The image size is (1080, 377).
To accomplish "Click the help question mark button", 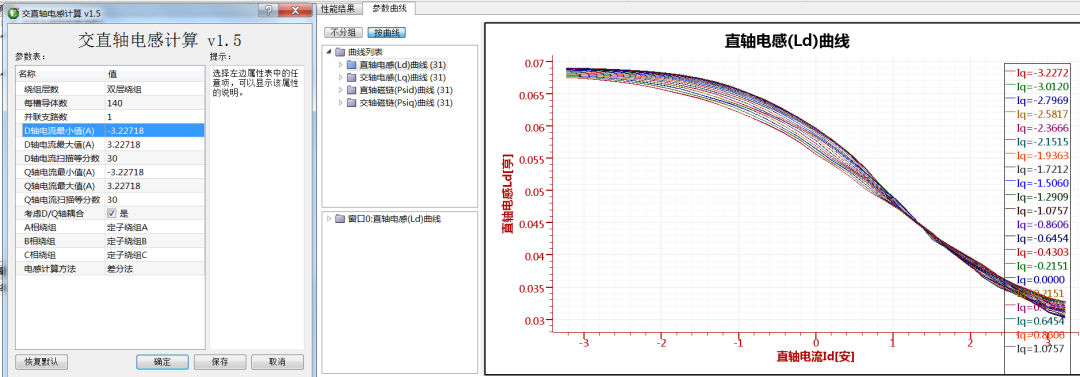I will (x=268, y=9).
